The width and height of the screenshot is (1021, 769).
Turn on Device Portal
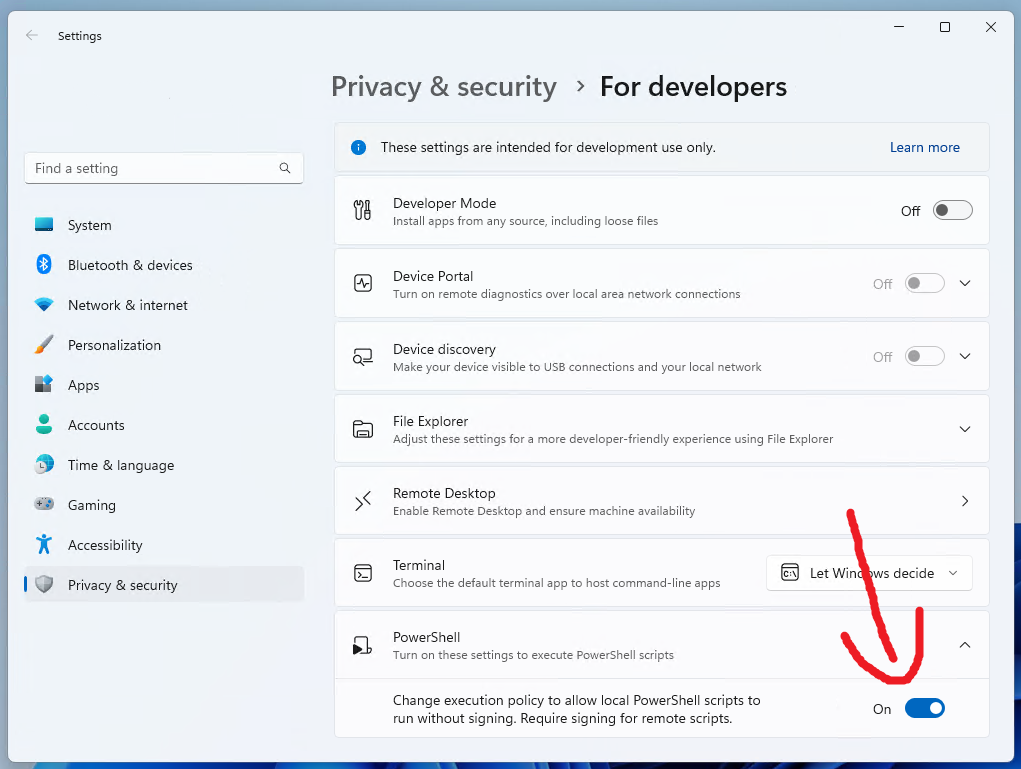click(923, 283)
